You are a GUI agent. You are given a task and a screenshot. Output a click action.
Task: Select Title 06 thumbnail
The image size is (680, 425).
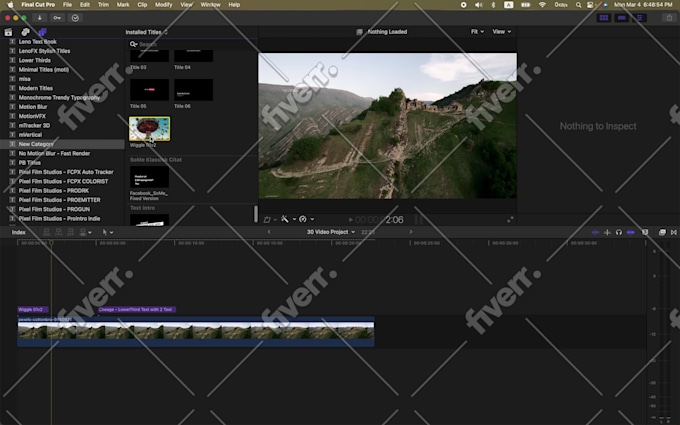193,90
